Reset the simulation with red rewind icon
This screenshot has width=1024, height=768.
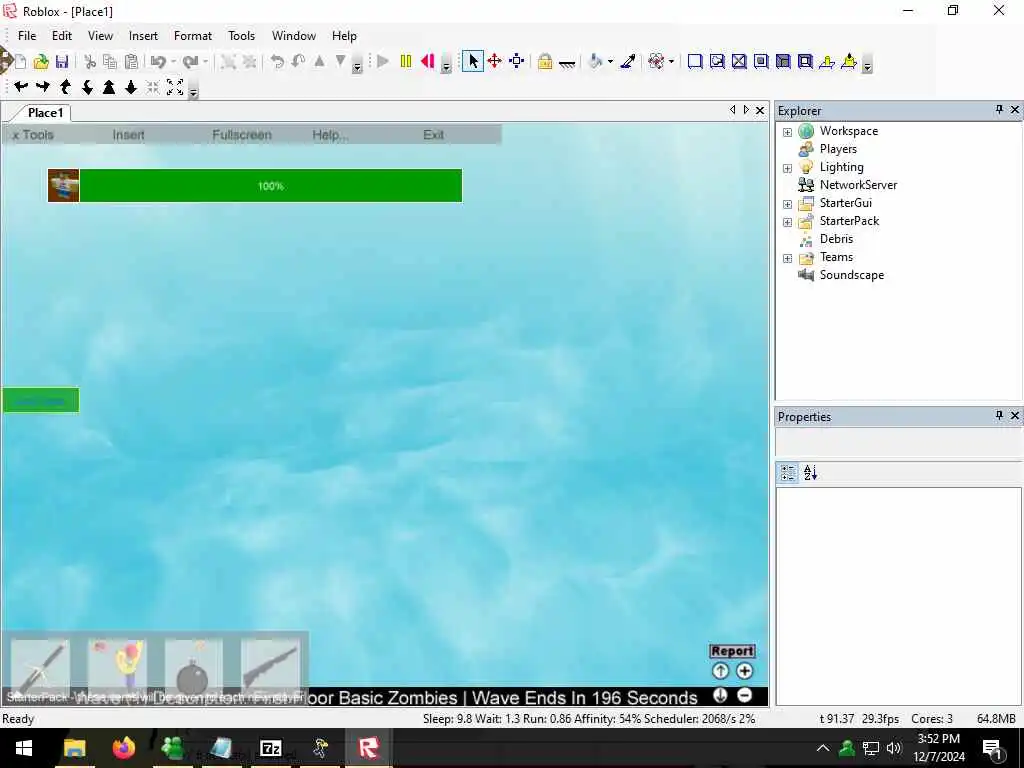pos(428,61)
